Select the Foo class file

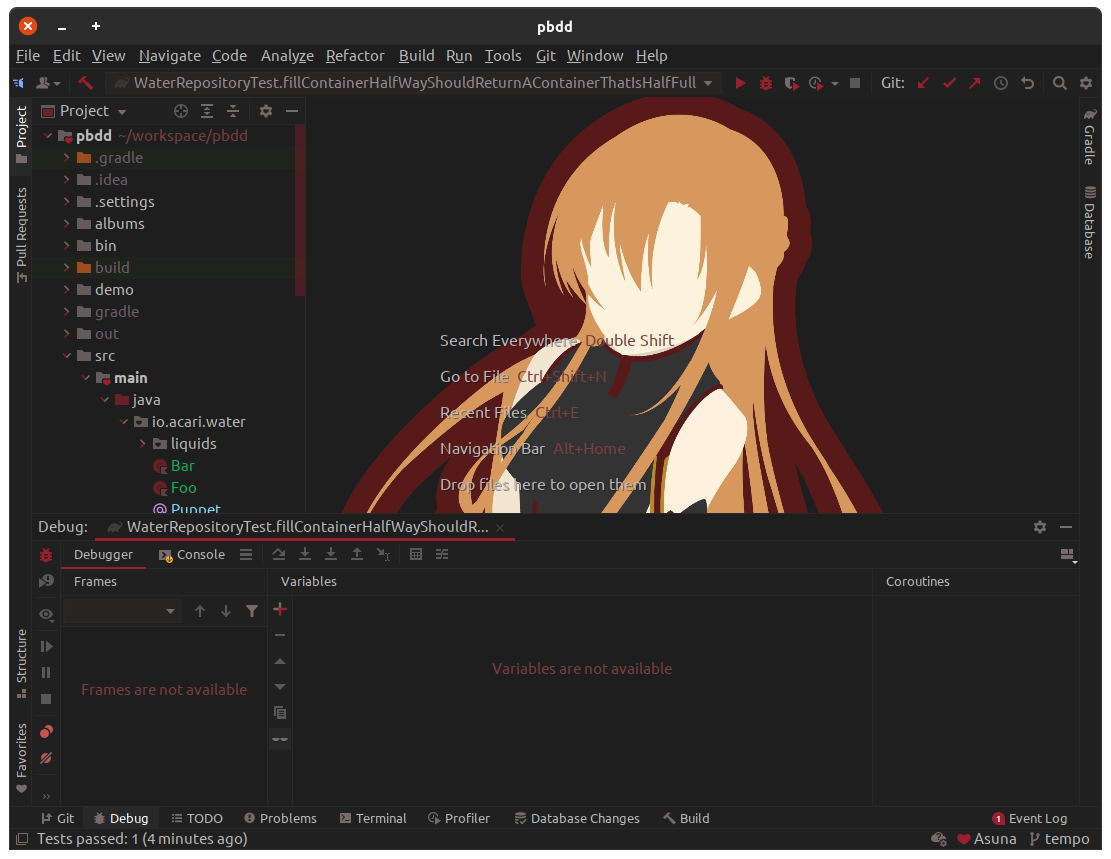point(175,488)
